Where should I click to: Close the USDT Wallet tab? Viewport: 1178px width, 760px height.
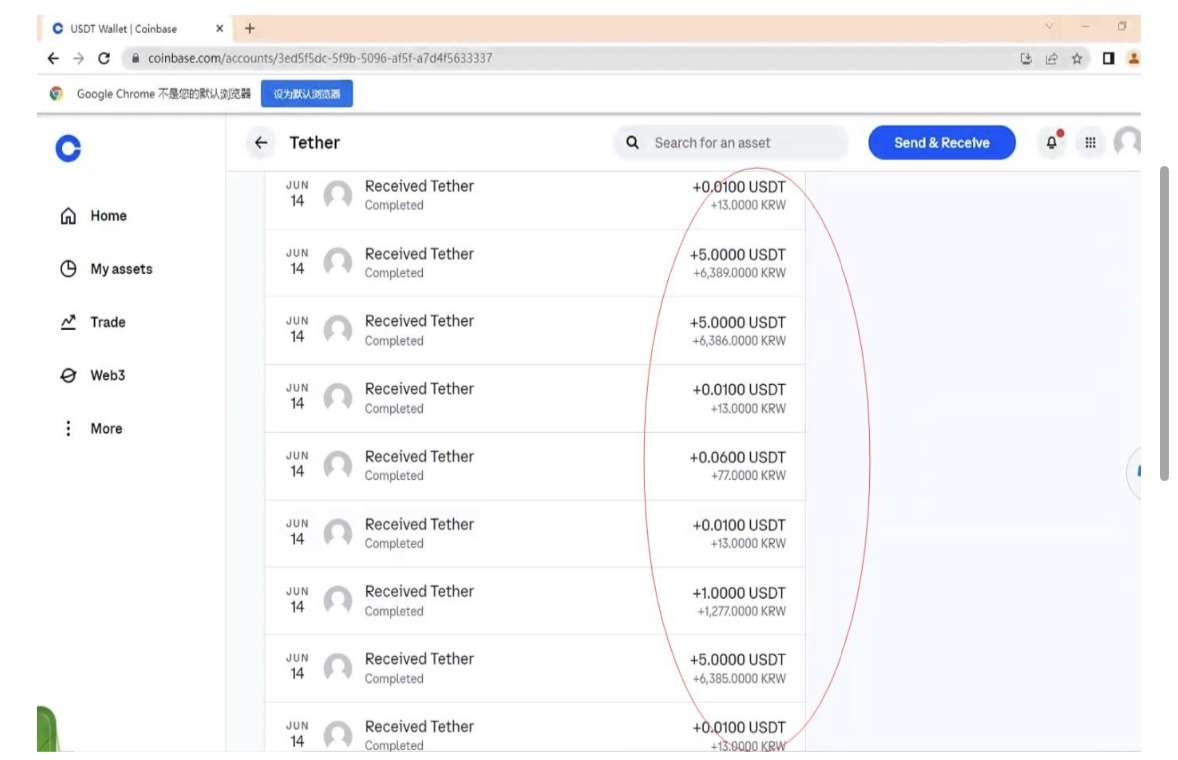click(219, 29)
